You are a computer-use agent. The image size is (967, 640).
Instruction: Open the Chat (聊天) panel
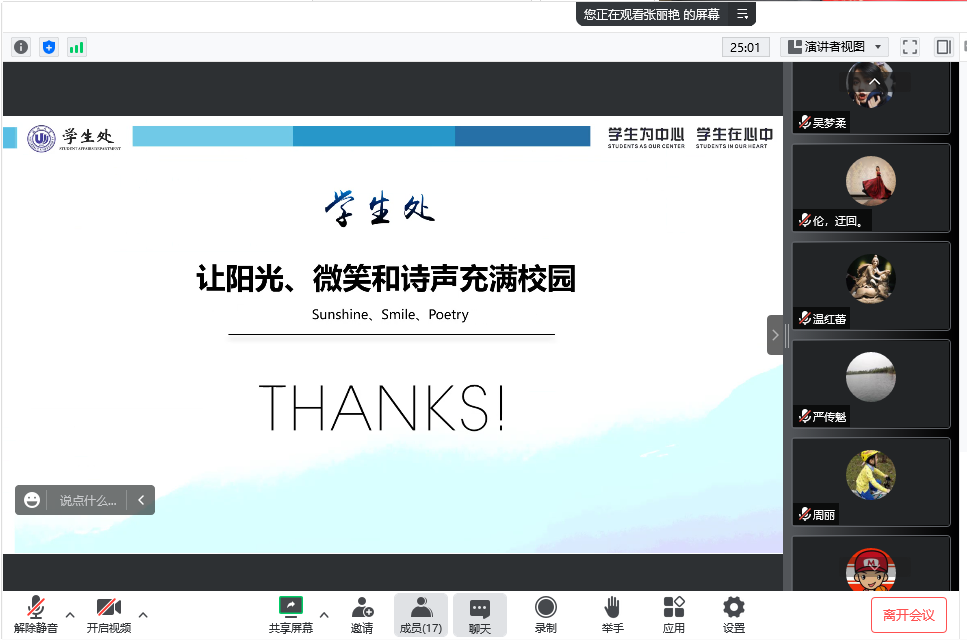[480, 615]
